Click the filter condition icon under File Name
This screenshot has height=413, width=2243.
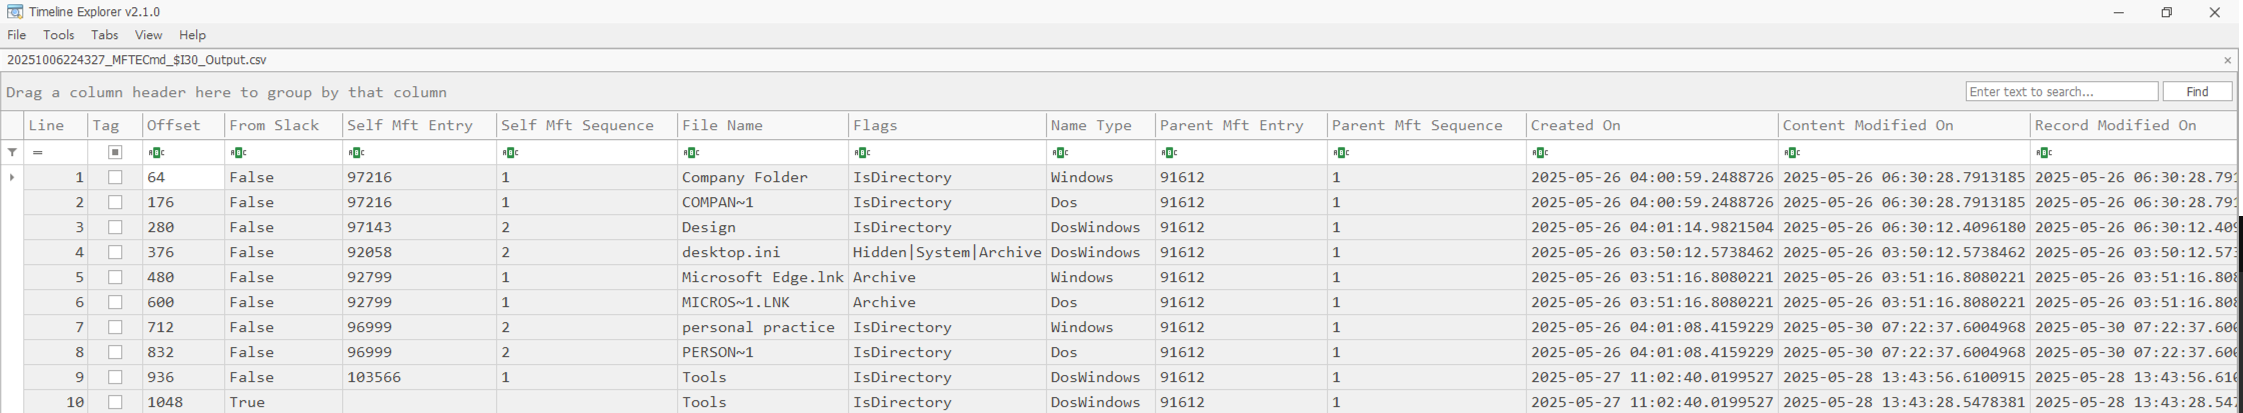[x=691, y=153]
